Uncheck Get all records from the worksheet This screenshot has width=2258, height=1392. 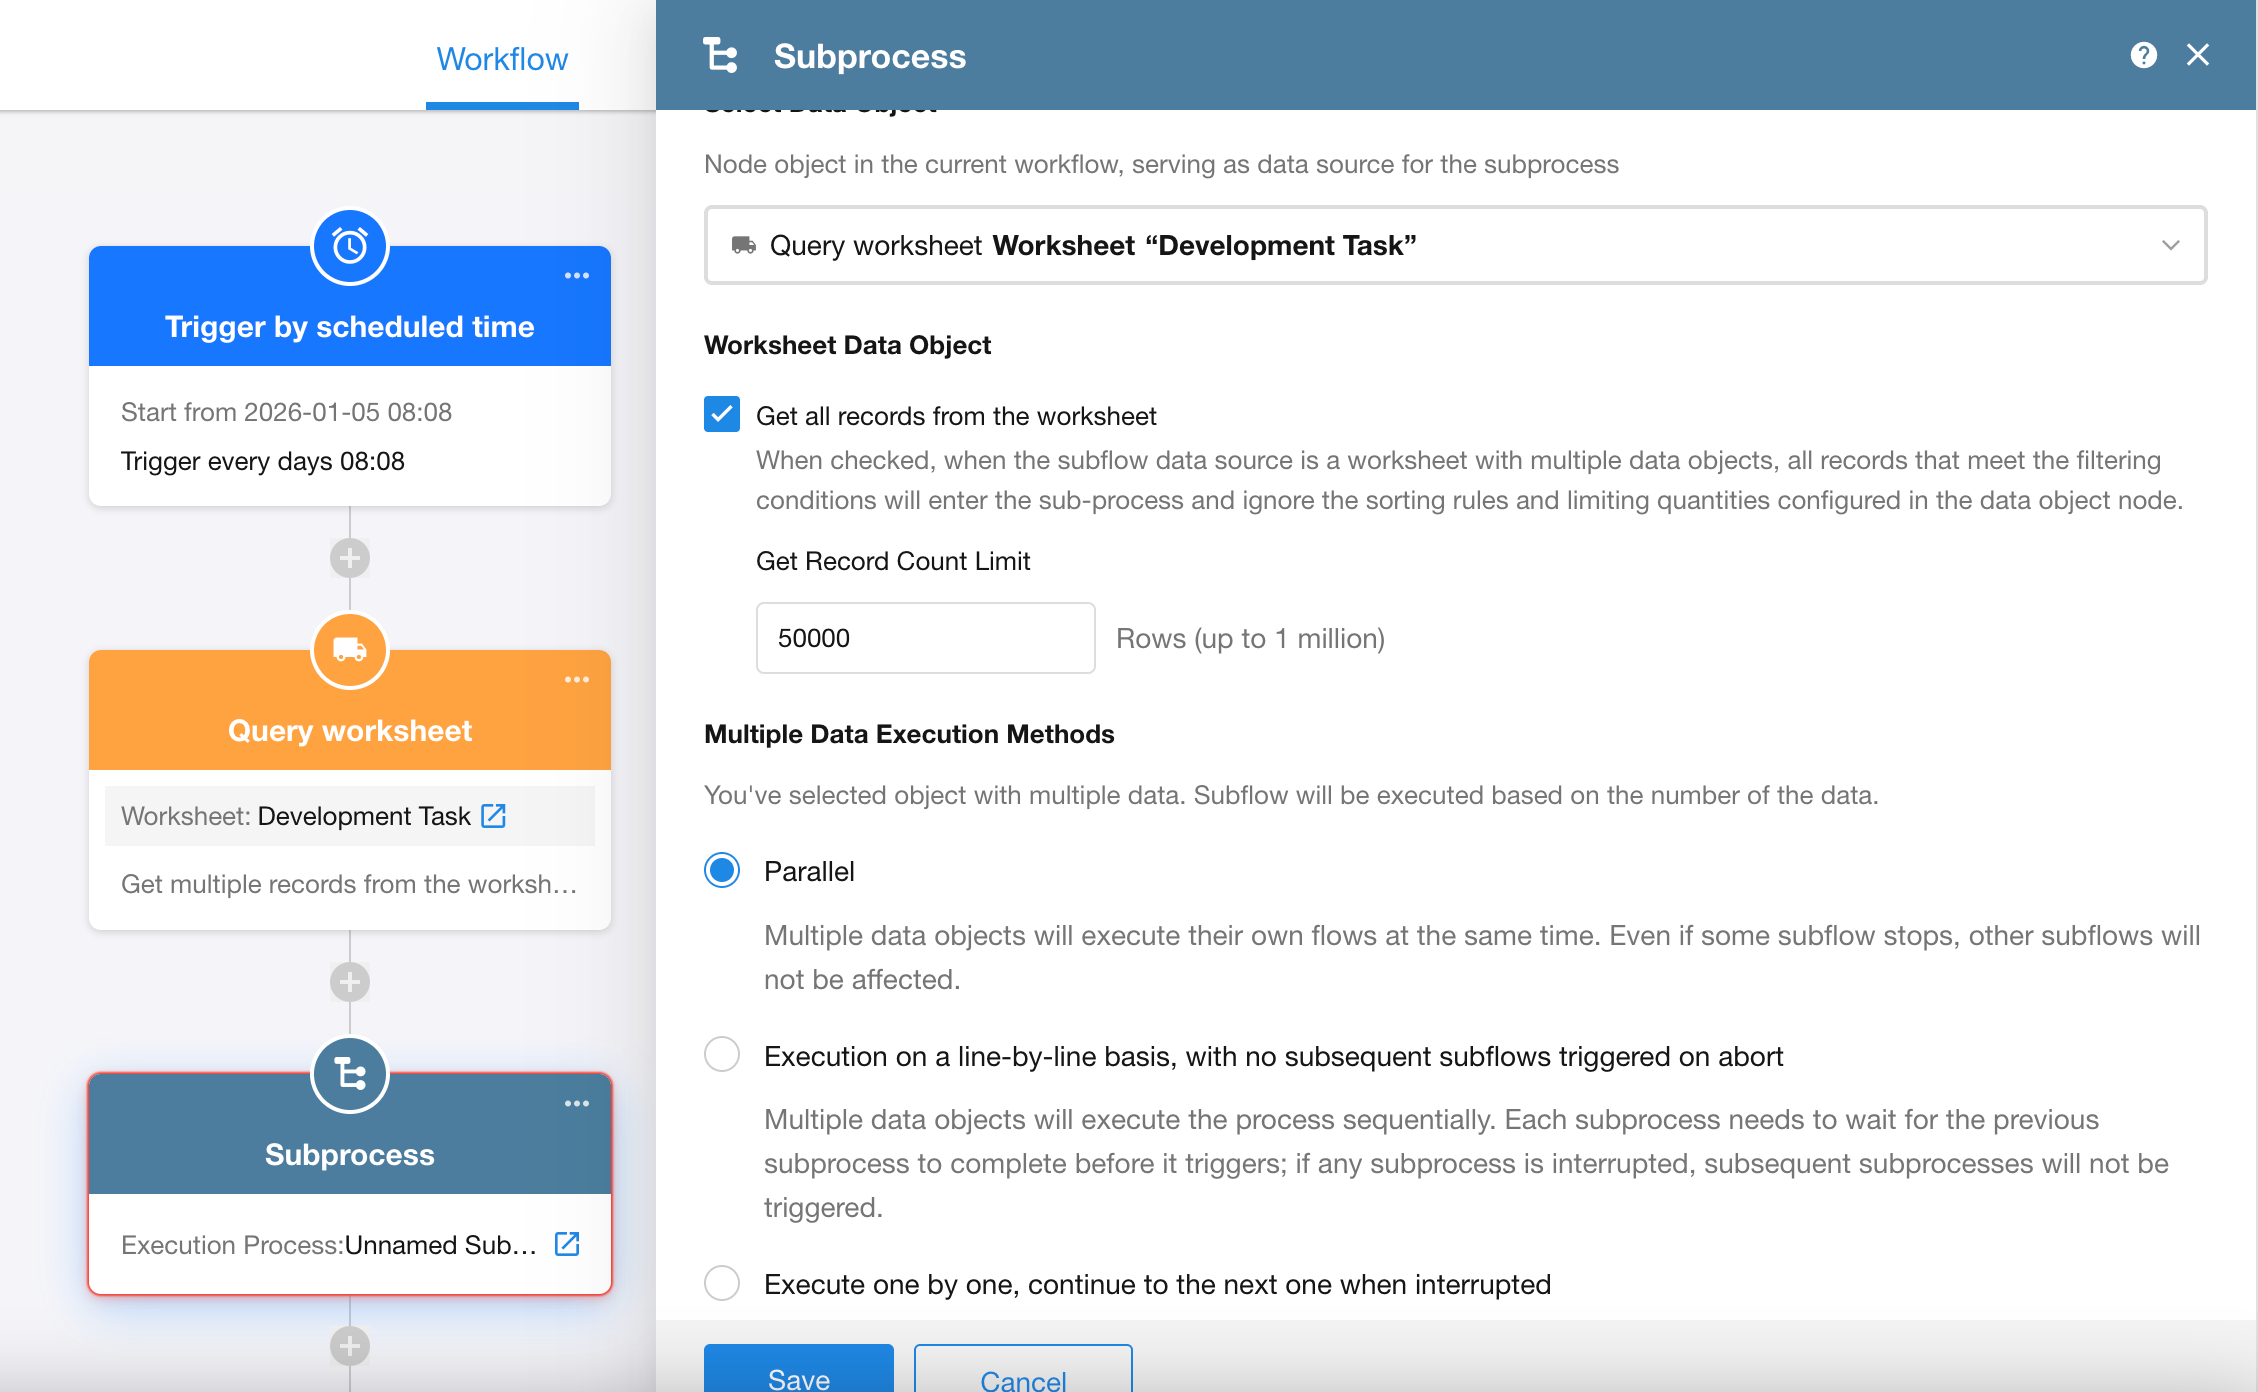(722, 415)
